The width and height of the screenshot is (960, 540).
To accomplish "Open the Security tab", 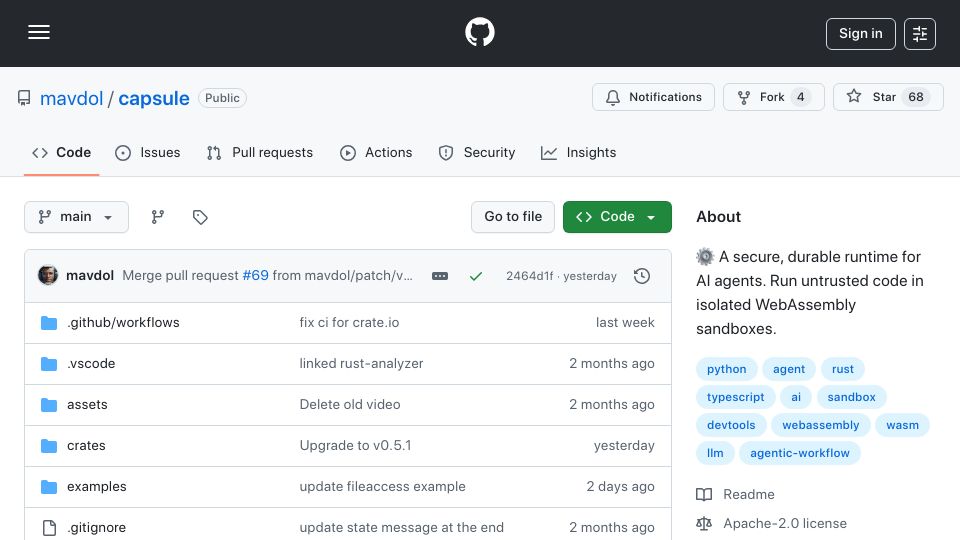I will coord(477,152).
